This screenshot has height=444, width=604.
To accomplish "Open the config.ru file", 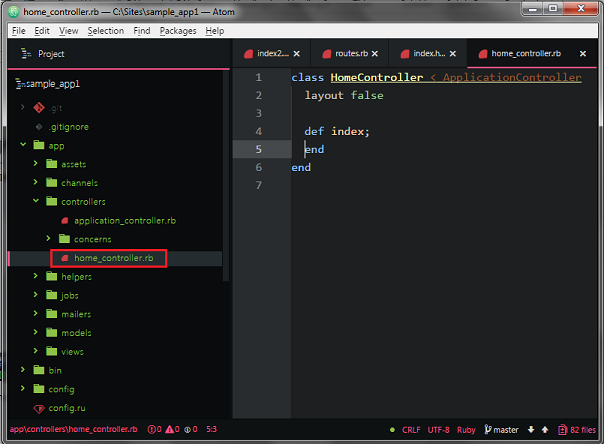I will pyautogui.click(x=67, y=408).
